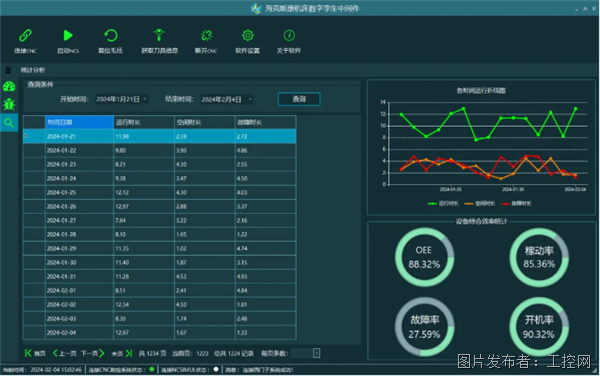
Task: Go to next page with 下一页
Action: pyautogui.click(x=93, y=353)
